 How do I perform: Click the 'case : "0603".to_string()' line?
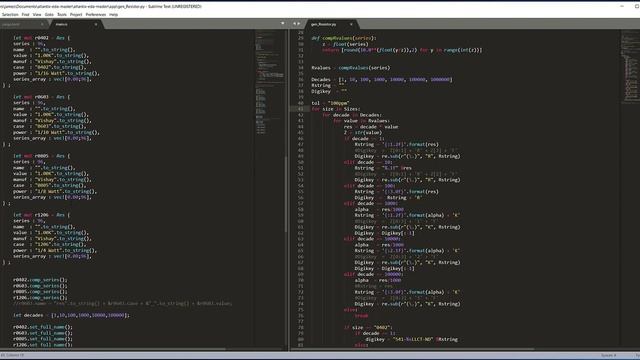[x=51, y=127]
